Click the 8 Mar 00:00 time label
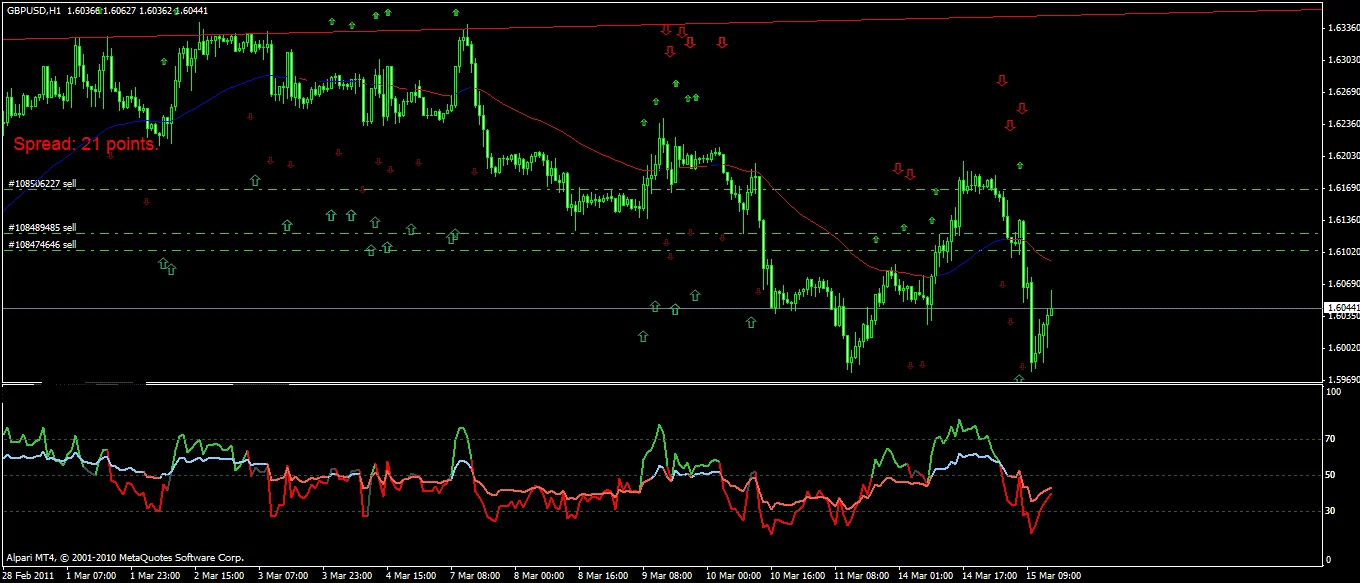 click(x=540, y=576)
